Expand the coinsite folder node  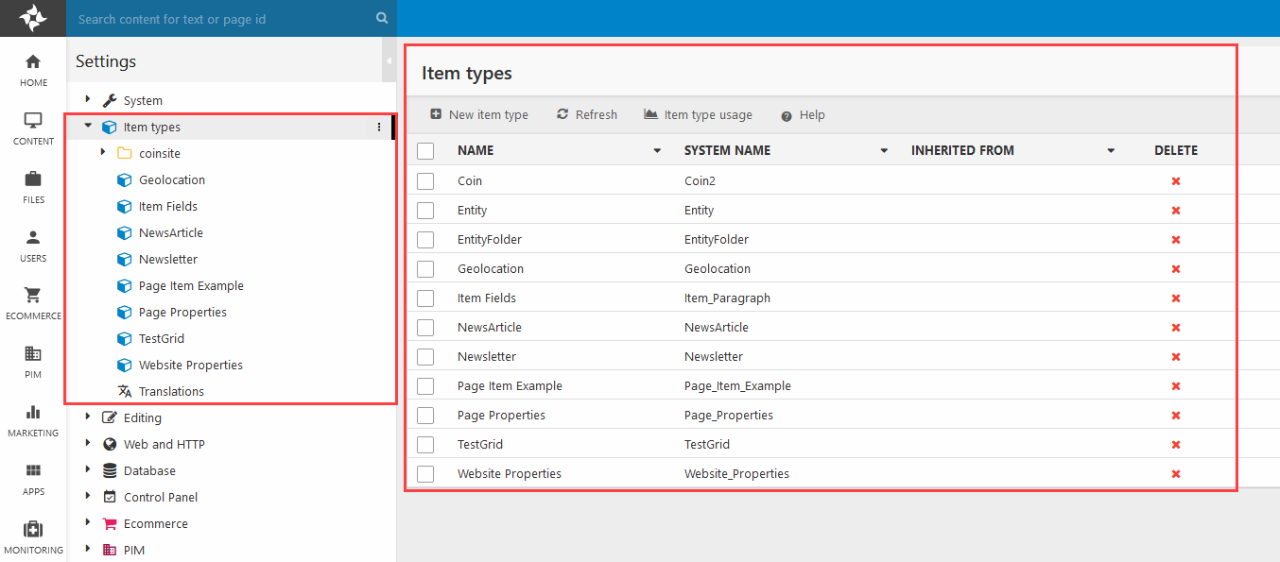click(104, 153)
